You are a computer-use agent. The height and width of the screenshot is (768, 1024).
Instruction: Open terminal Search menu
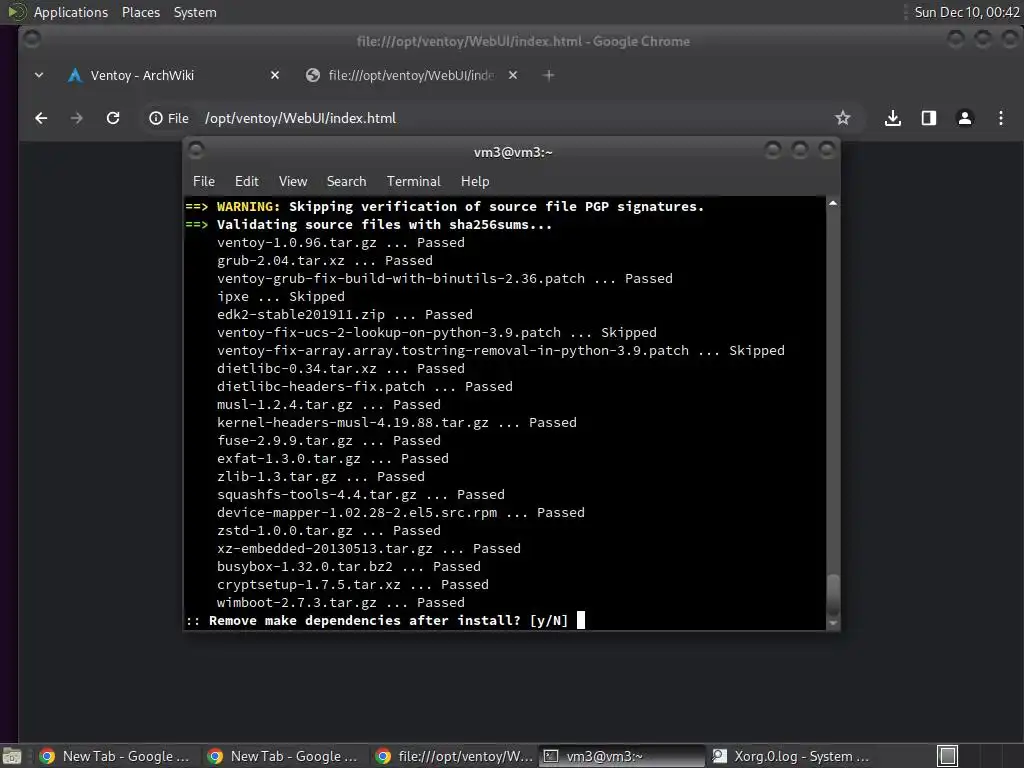pyautogui.click(x=346, y=182)
